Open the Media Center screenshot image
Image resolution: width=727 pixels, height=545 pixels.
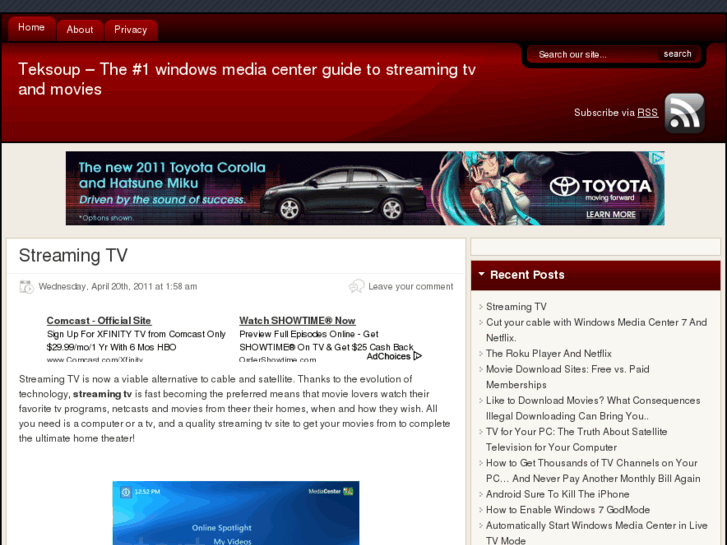coord(236,513)
